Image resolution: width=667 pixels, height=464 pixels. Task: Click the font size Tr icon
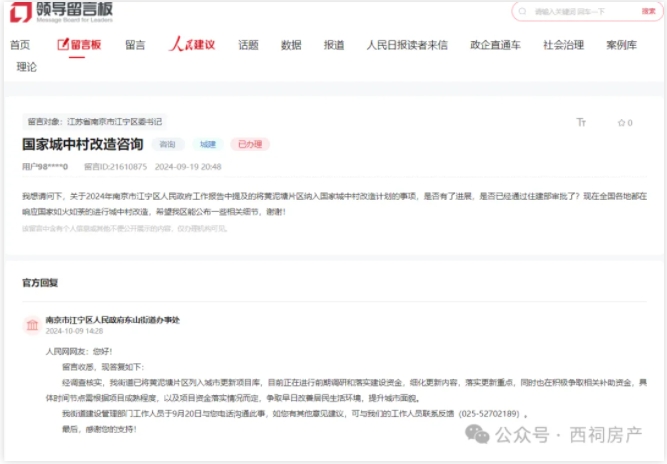(x=581, y=123)
